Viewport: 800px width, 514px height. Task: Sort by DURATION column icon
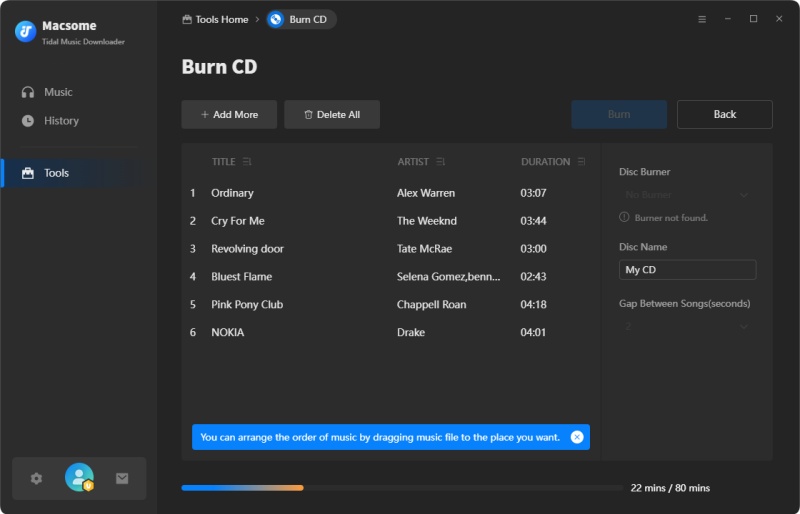(581, 162)
